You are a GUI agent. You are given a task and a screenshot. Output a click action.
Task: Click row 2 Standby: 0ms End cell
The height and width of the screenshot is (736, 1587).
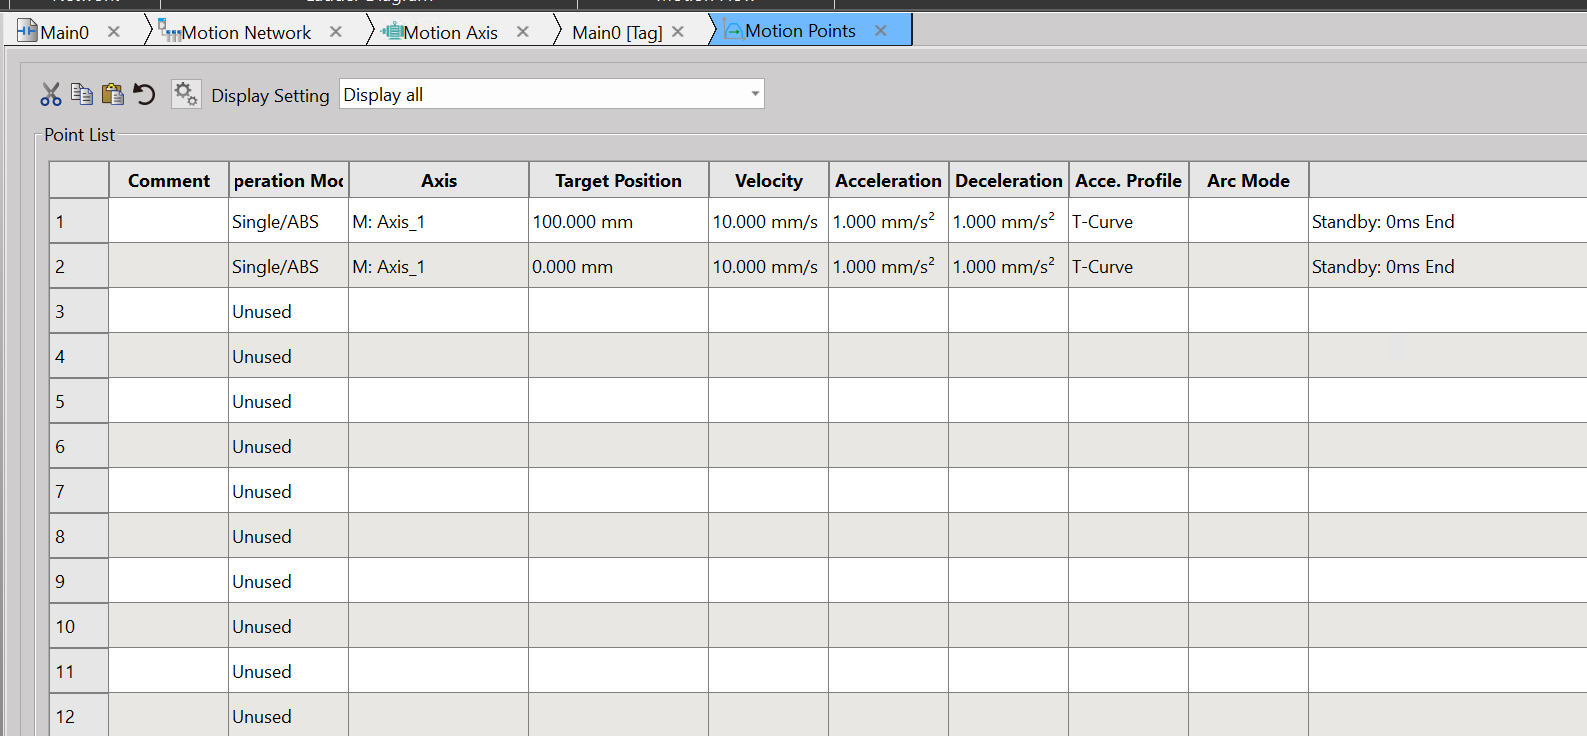click(1383, 266)
